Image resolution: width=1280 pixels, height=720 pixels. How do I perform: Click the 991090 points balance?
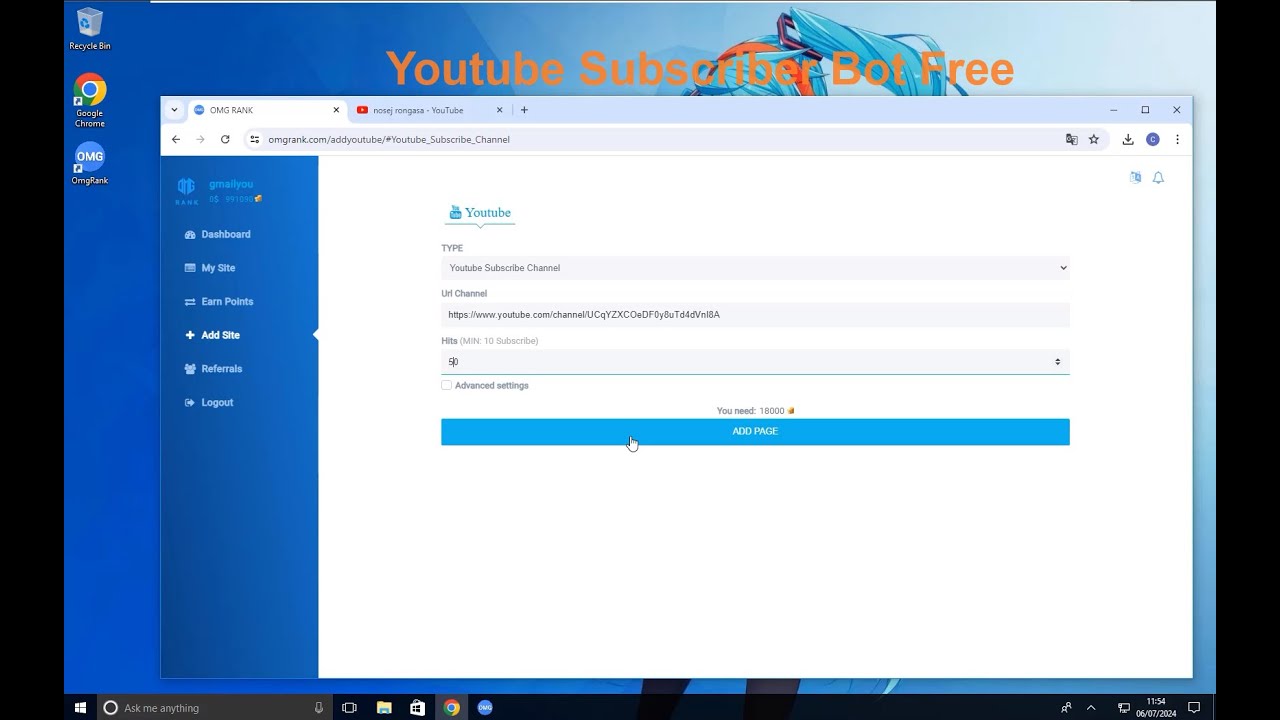tap(238, 199)
